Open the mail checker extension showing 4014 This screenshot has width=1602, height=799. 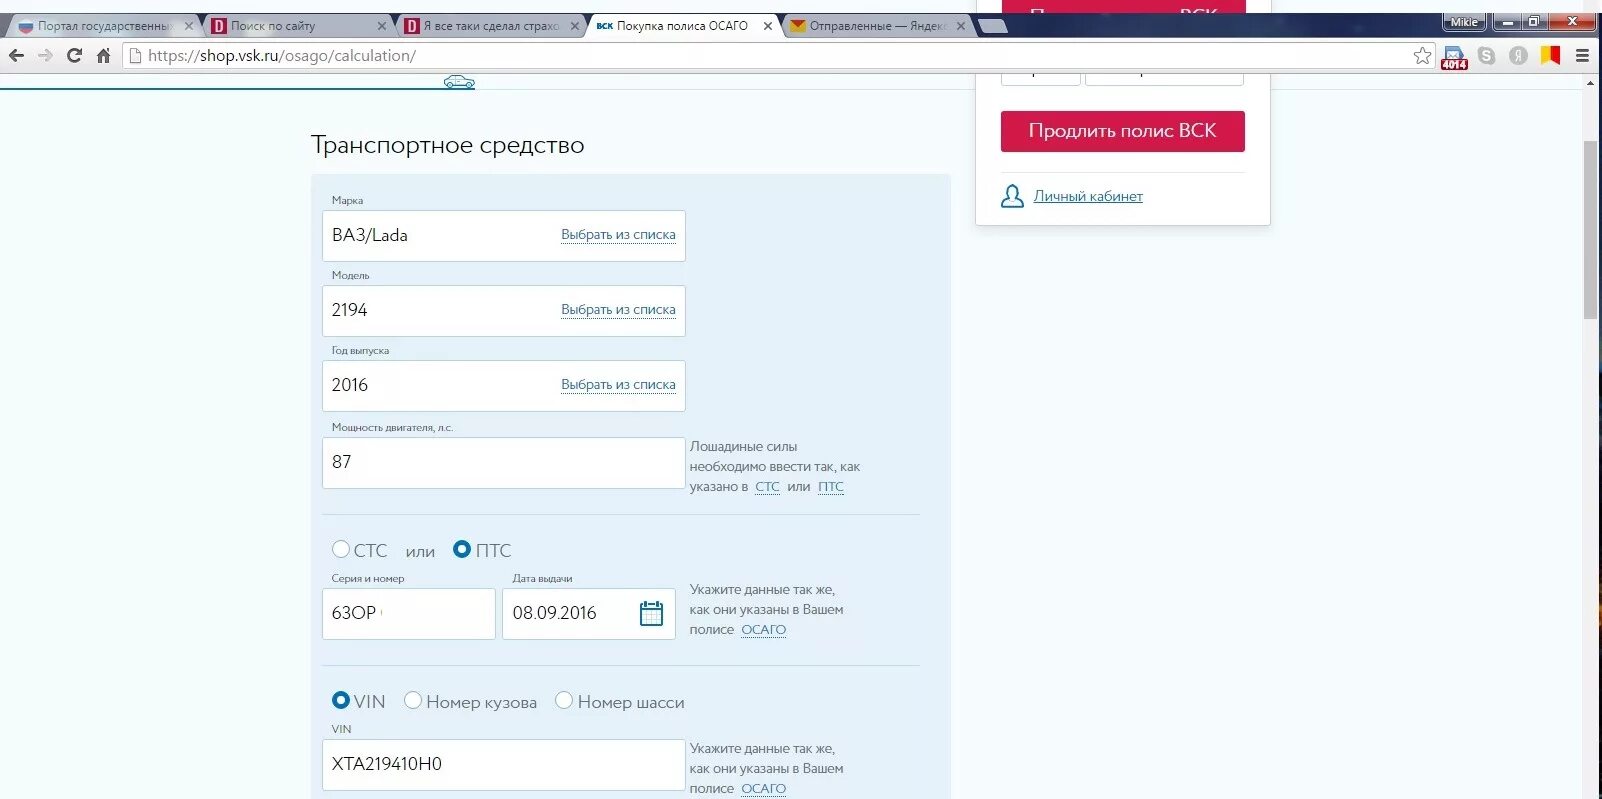[1454, 57]
